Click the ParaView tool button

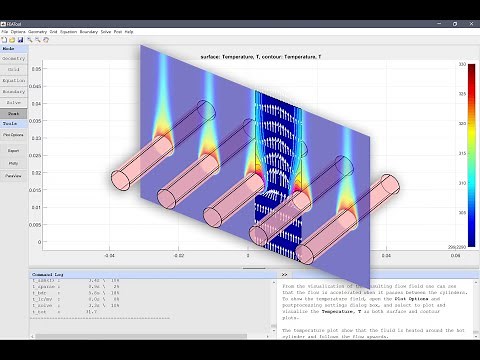point(14,176)
